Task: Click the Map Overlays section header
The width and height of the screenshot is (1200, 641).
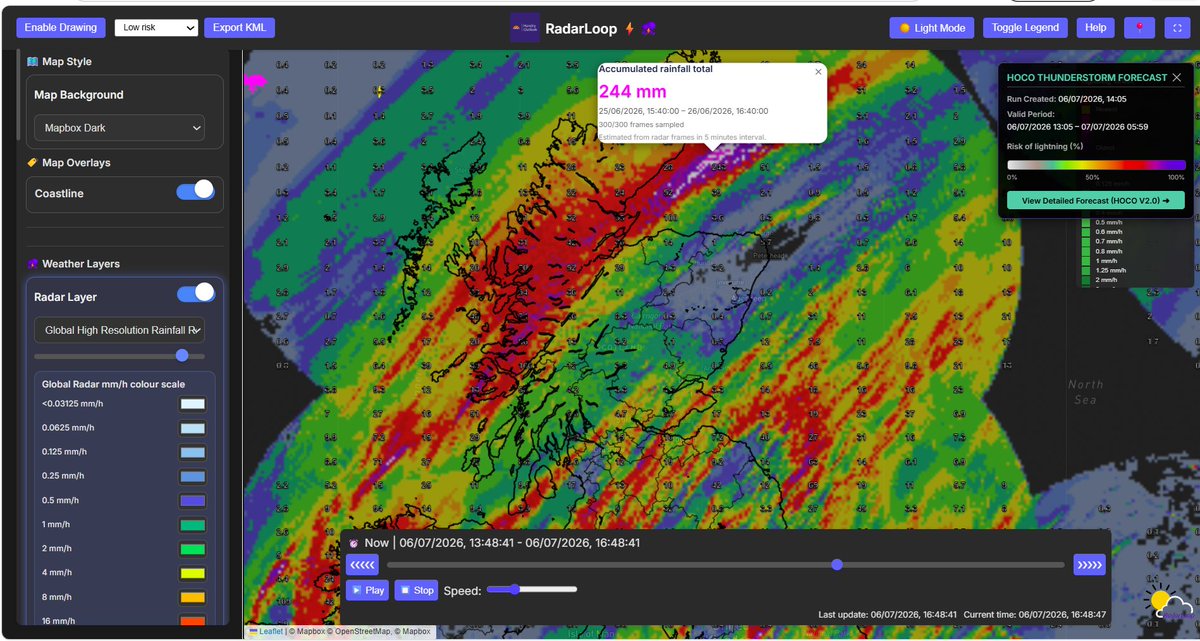Action: [x=69, y=162]
